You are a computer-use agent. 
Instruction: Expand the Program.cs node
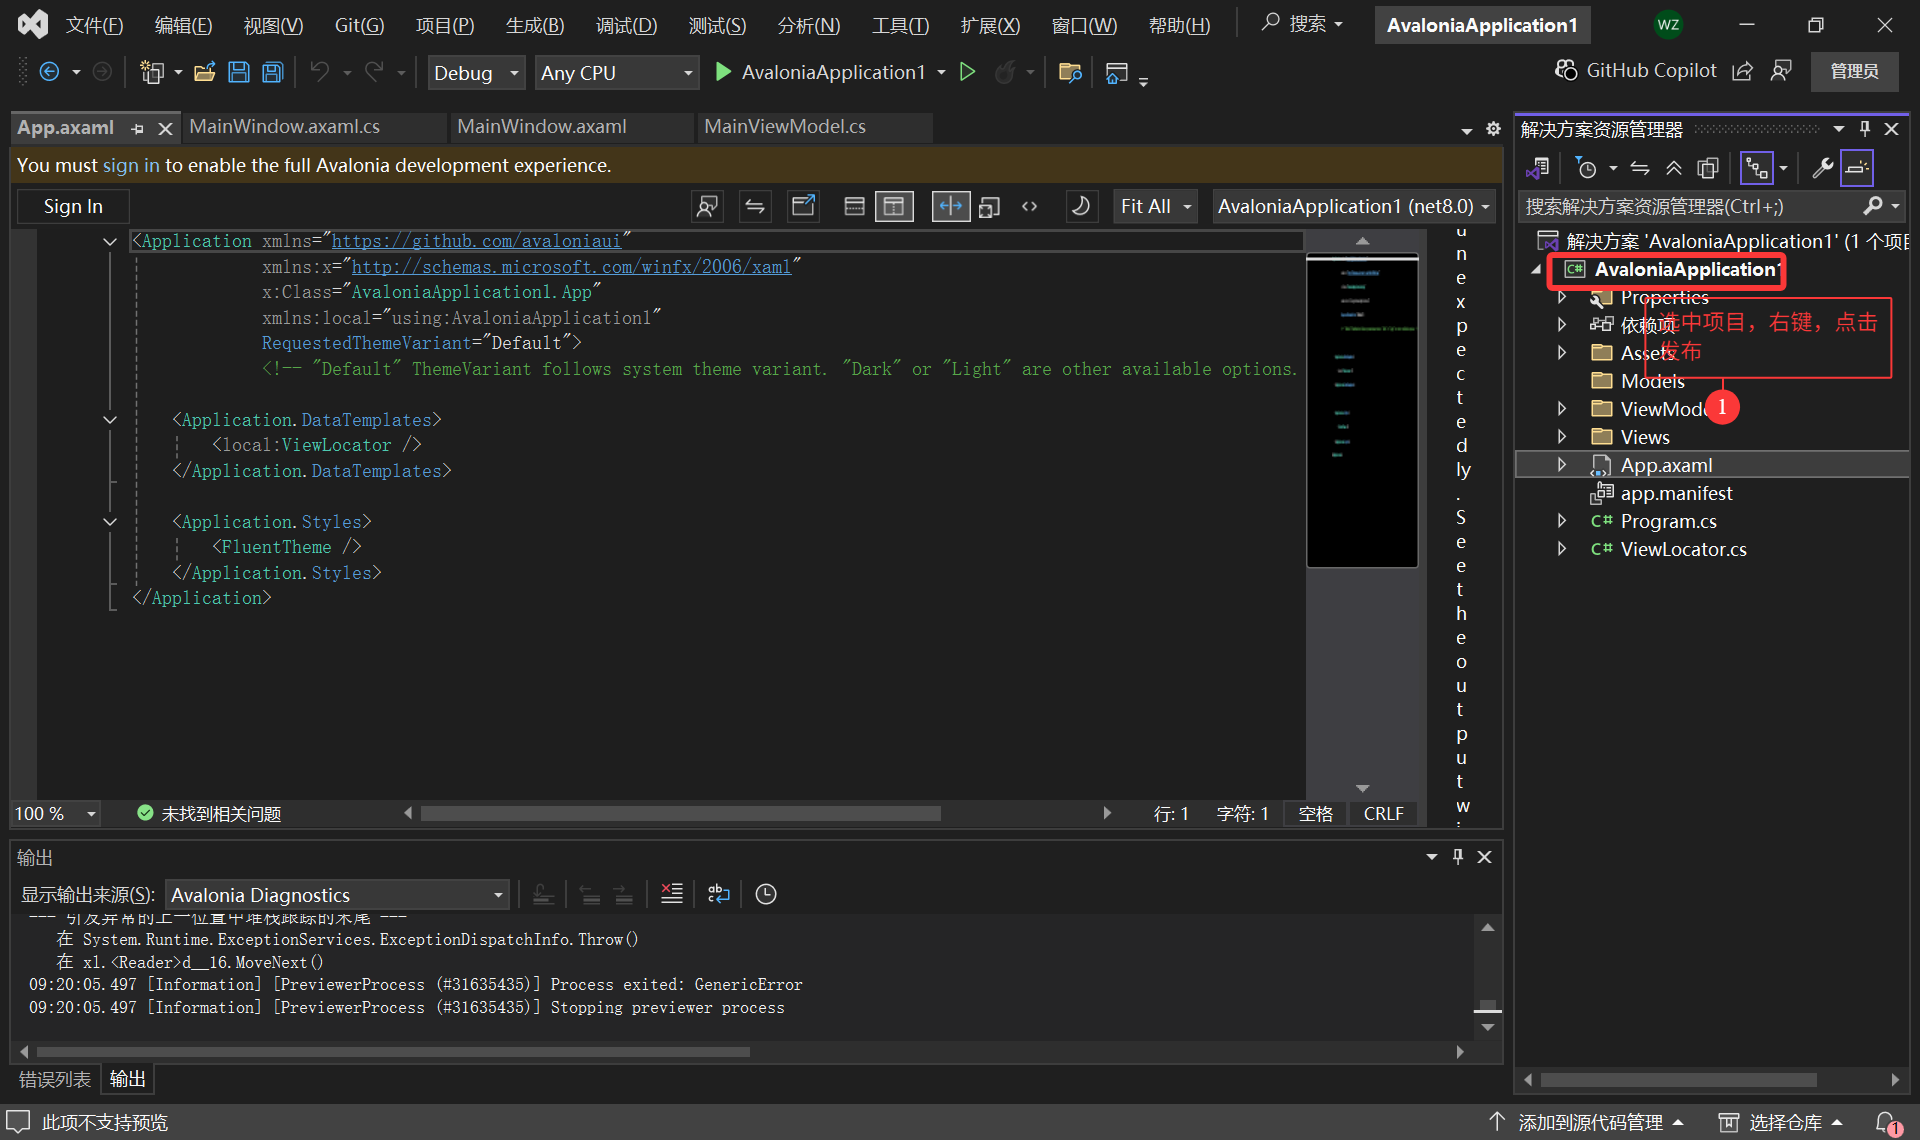1562,521
